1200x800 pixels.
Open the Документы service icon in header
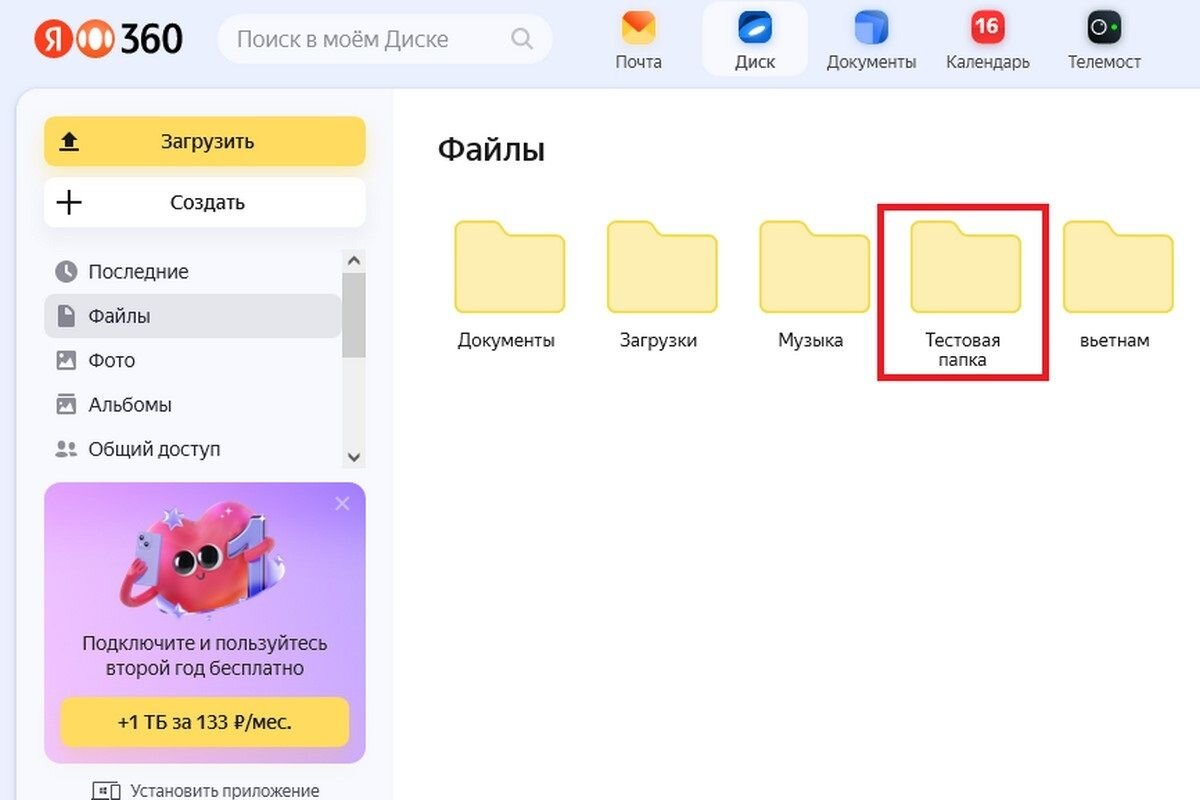coord(871,40)
